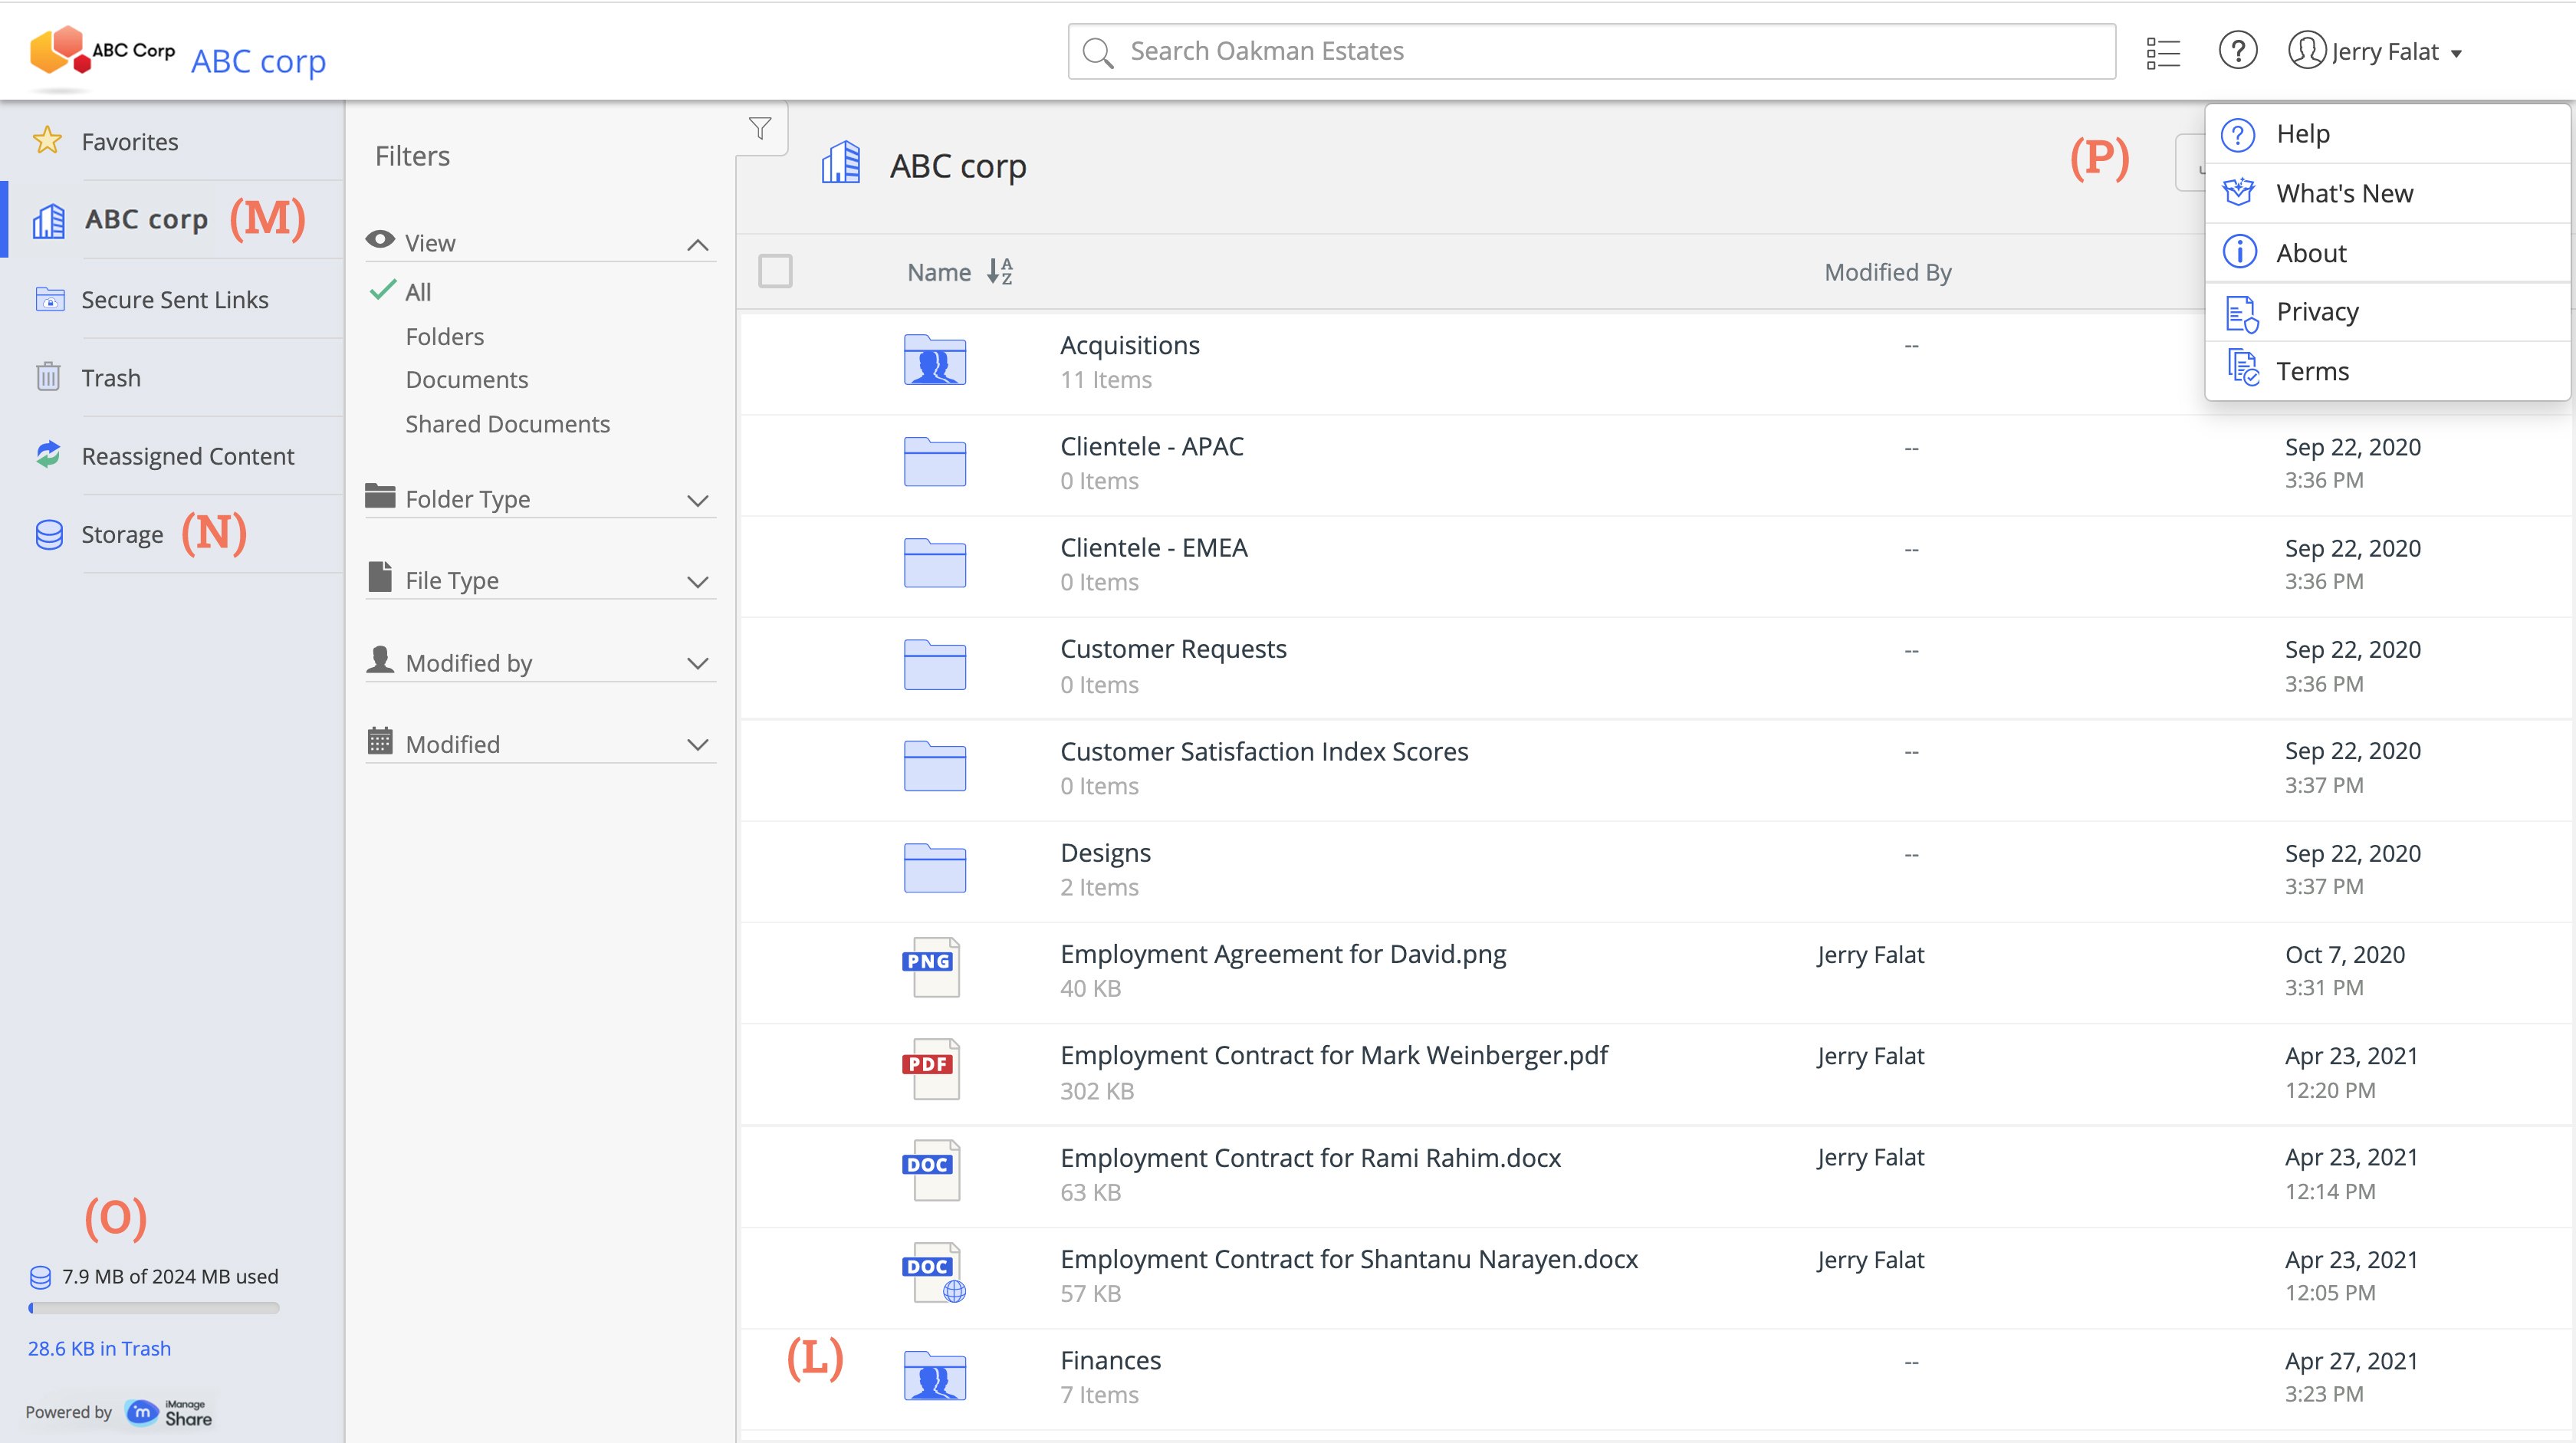Screen dimensions: 2576x1443
Task: Open the Finances folder link
Action: [1110, 1360]
